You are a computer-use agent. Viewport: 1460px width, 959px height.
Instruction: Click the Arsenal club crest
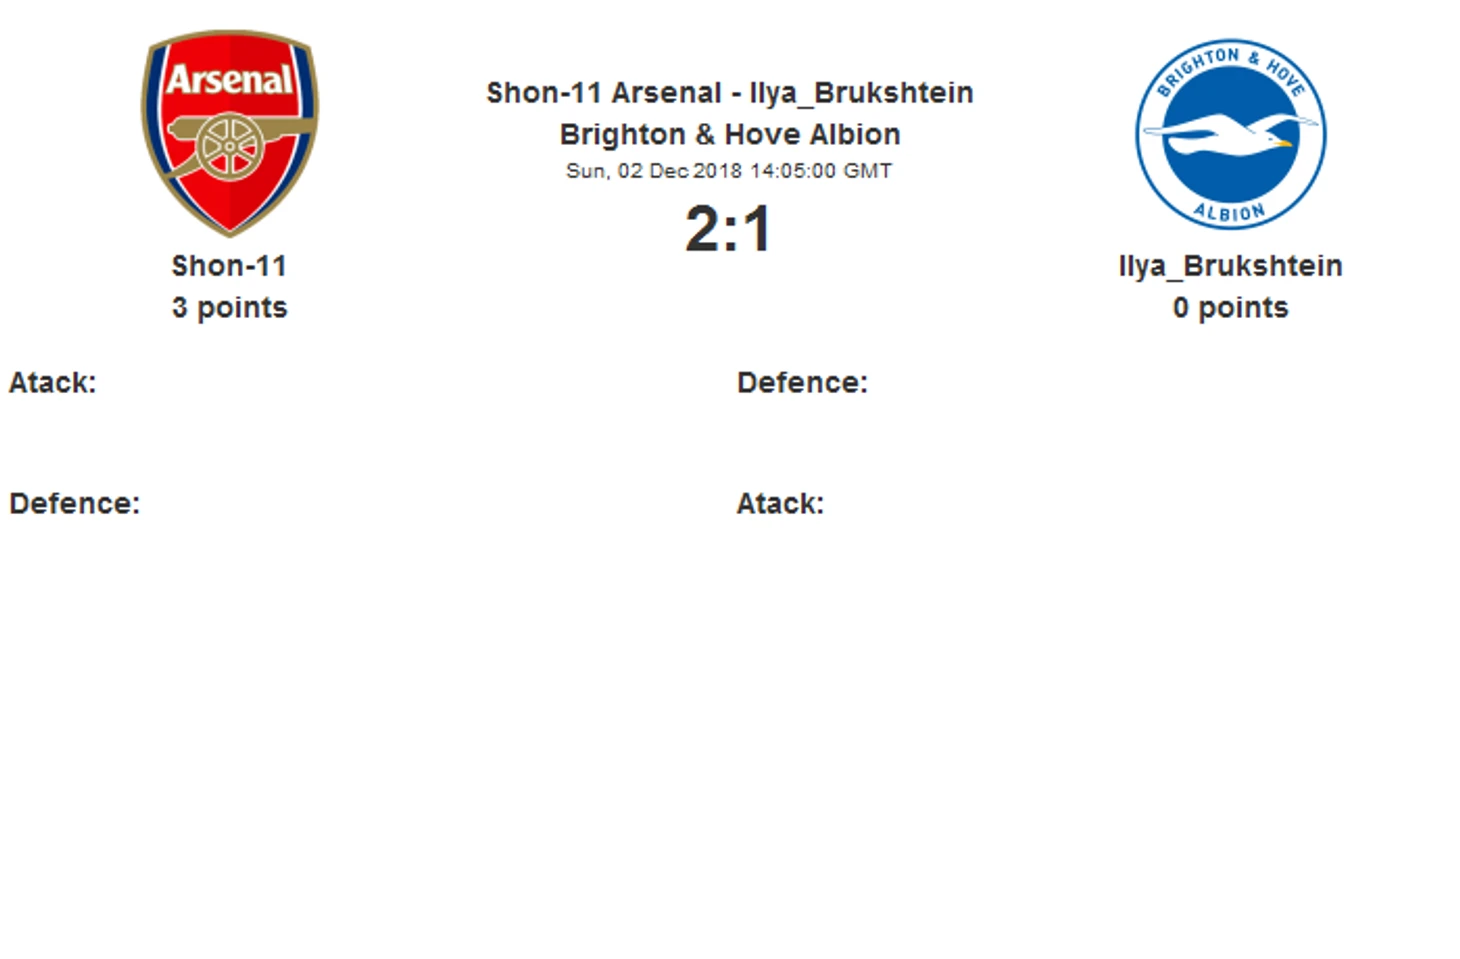coord(230,133)
